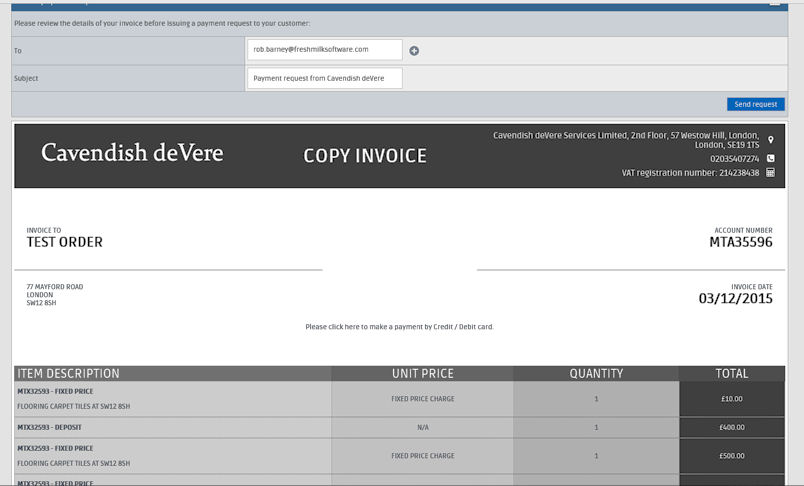Click the plus icon to add recipient
The image size is (804, 486).
pos(414,51)
